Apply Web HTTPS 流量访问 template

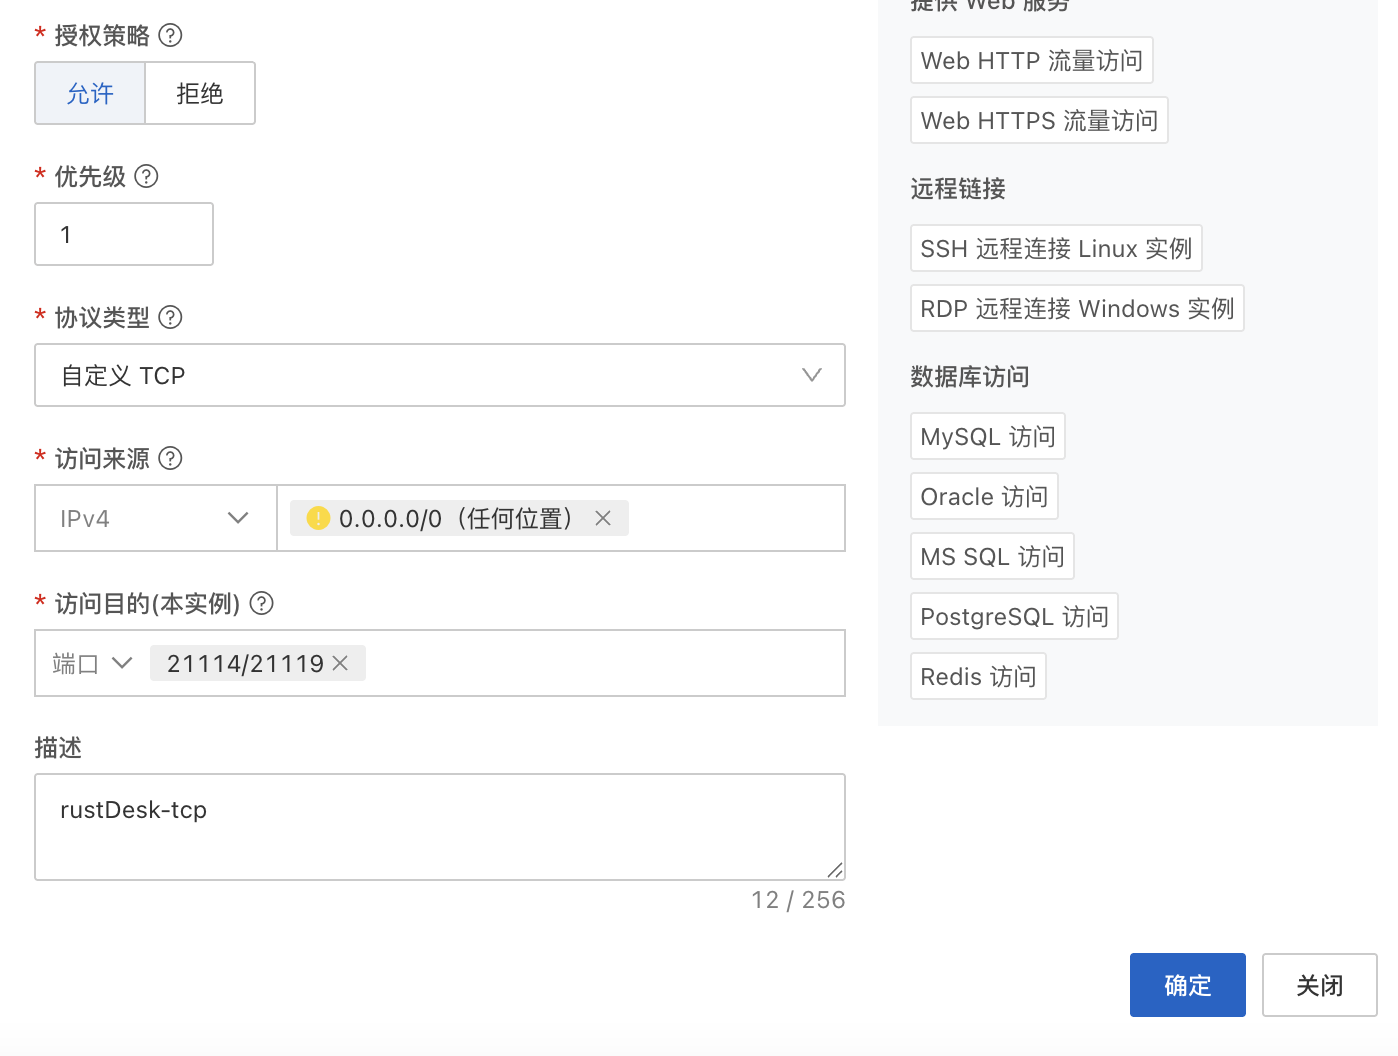(x=1039, y=120)
